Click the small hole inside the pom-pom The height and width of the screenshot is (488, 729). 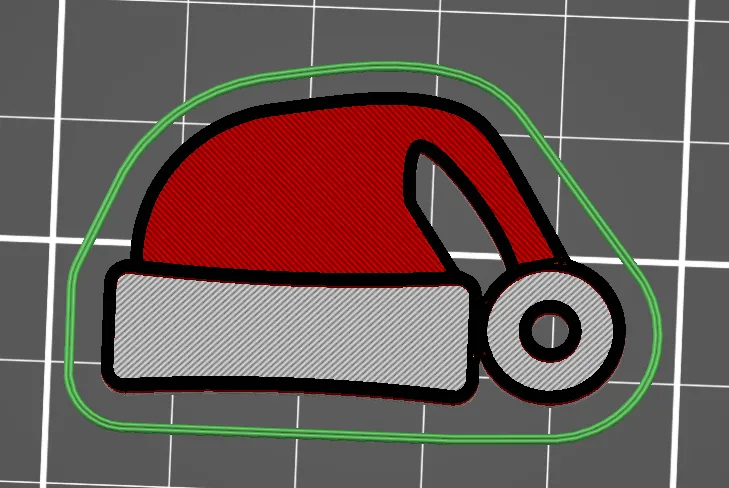pos(550,331)
